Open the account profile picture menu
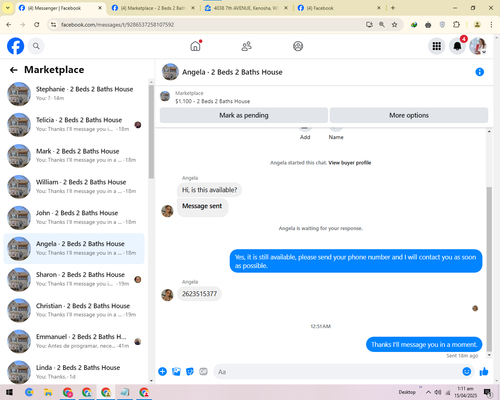 click(478, 46)
